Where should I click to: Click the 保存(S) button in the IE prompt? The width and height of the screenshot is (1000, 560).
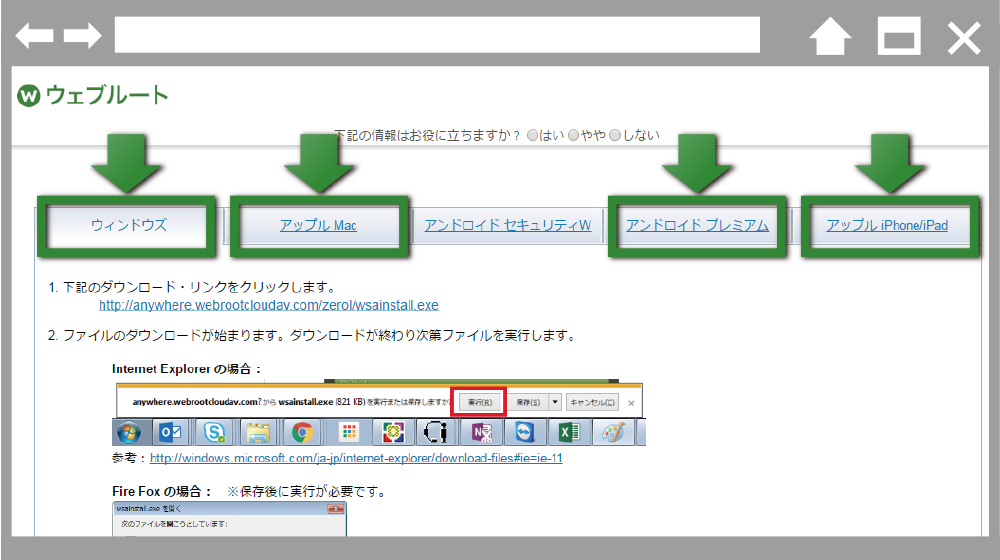(528, 402)
